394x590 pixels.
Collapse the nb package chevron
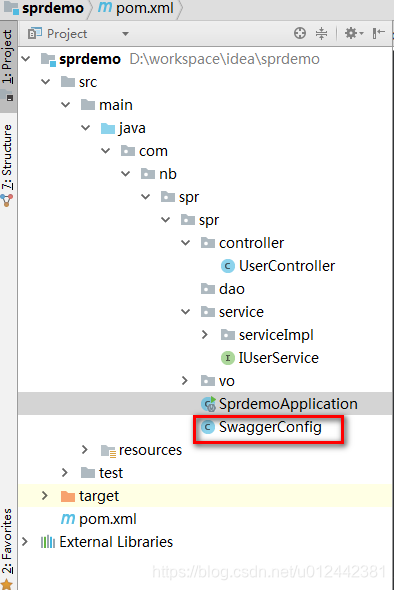tap(125, 174)
